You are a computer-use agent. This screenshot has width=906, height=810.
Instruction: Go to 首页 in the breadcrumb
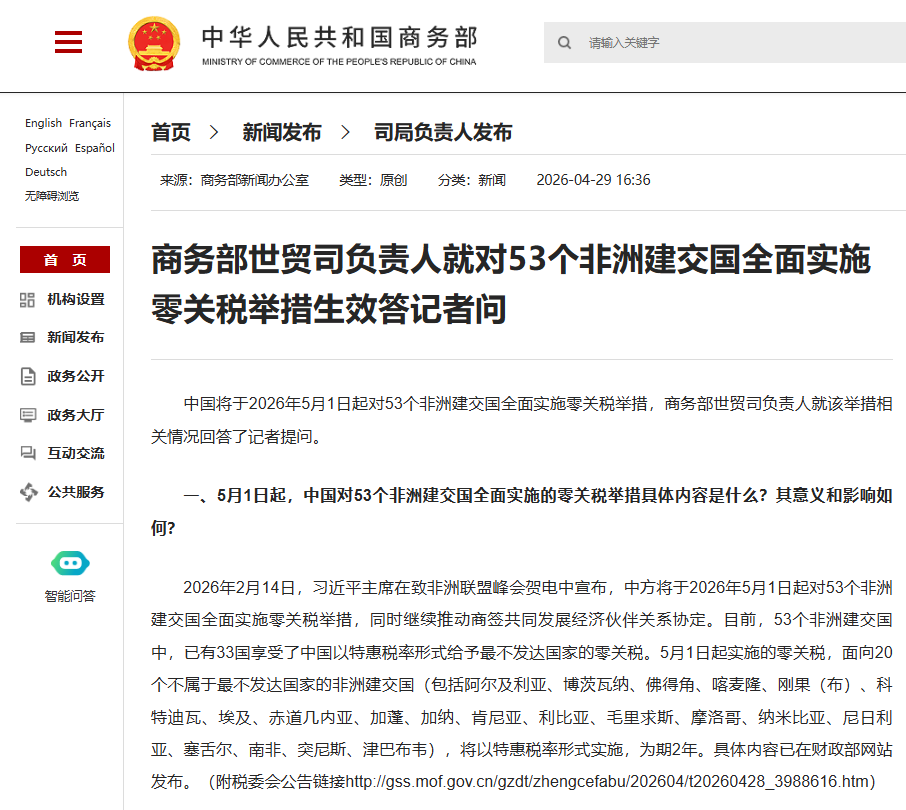coord(171,132)
